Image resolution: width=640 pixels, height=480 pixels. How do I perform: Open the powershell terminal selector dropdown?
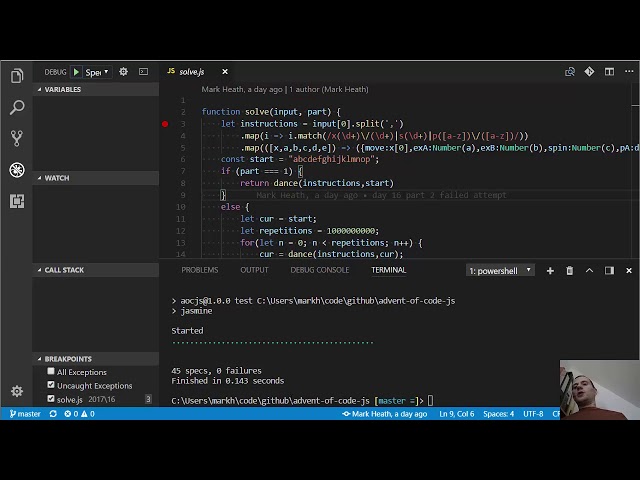click(500, 270)
